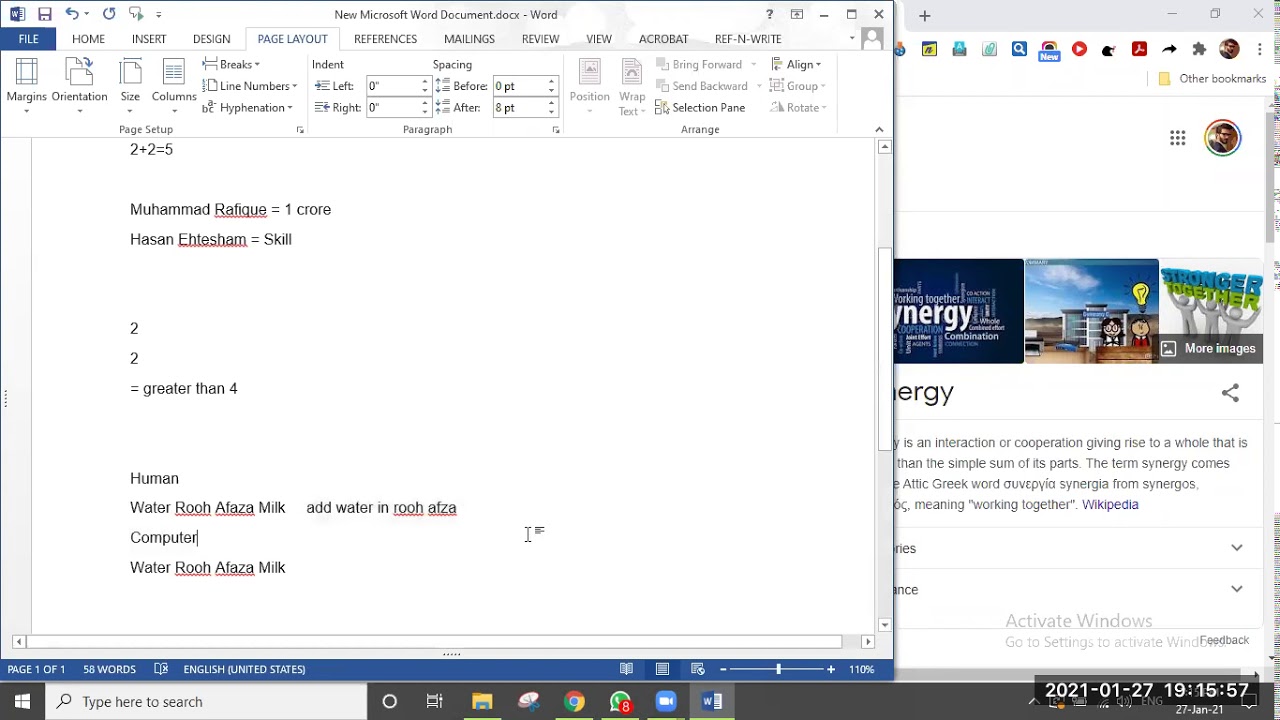Click the Synergy word-cloud thumbnail

[959, 311]
